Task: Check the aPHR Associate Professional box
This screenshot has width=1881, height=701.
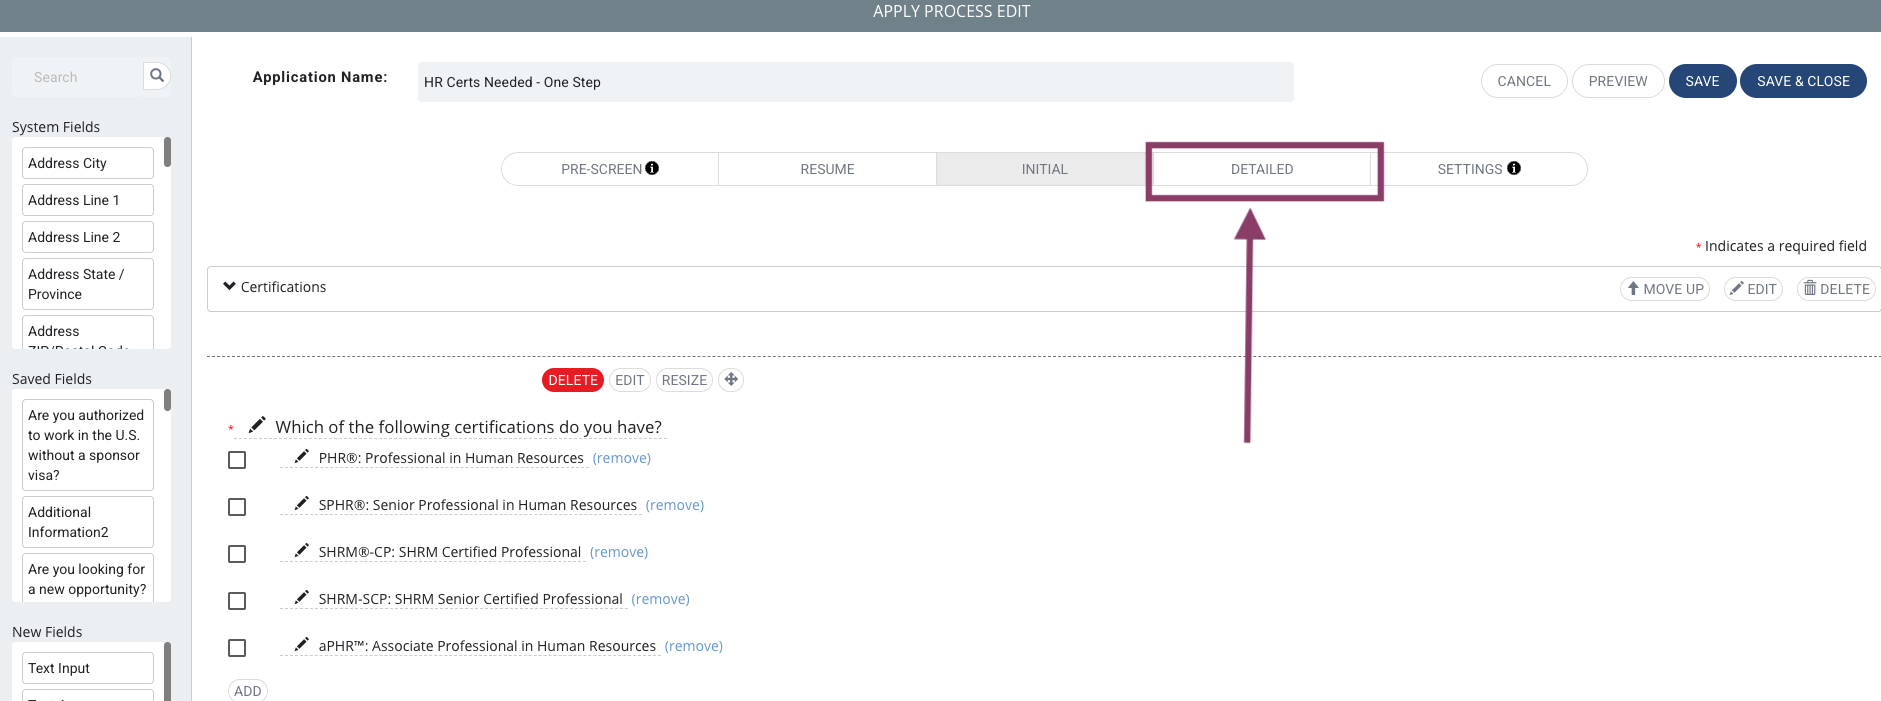Action: [x=237, y=648]
